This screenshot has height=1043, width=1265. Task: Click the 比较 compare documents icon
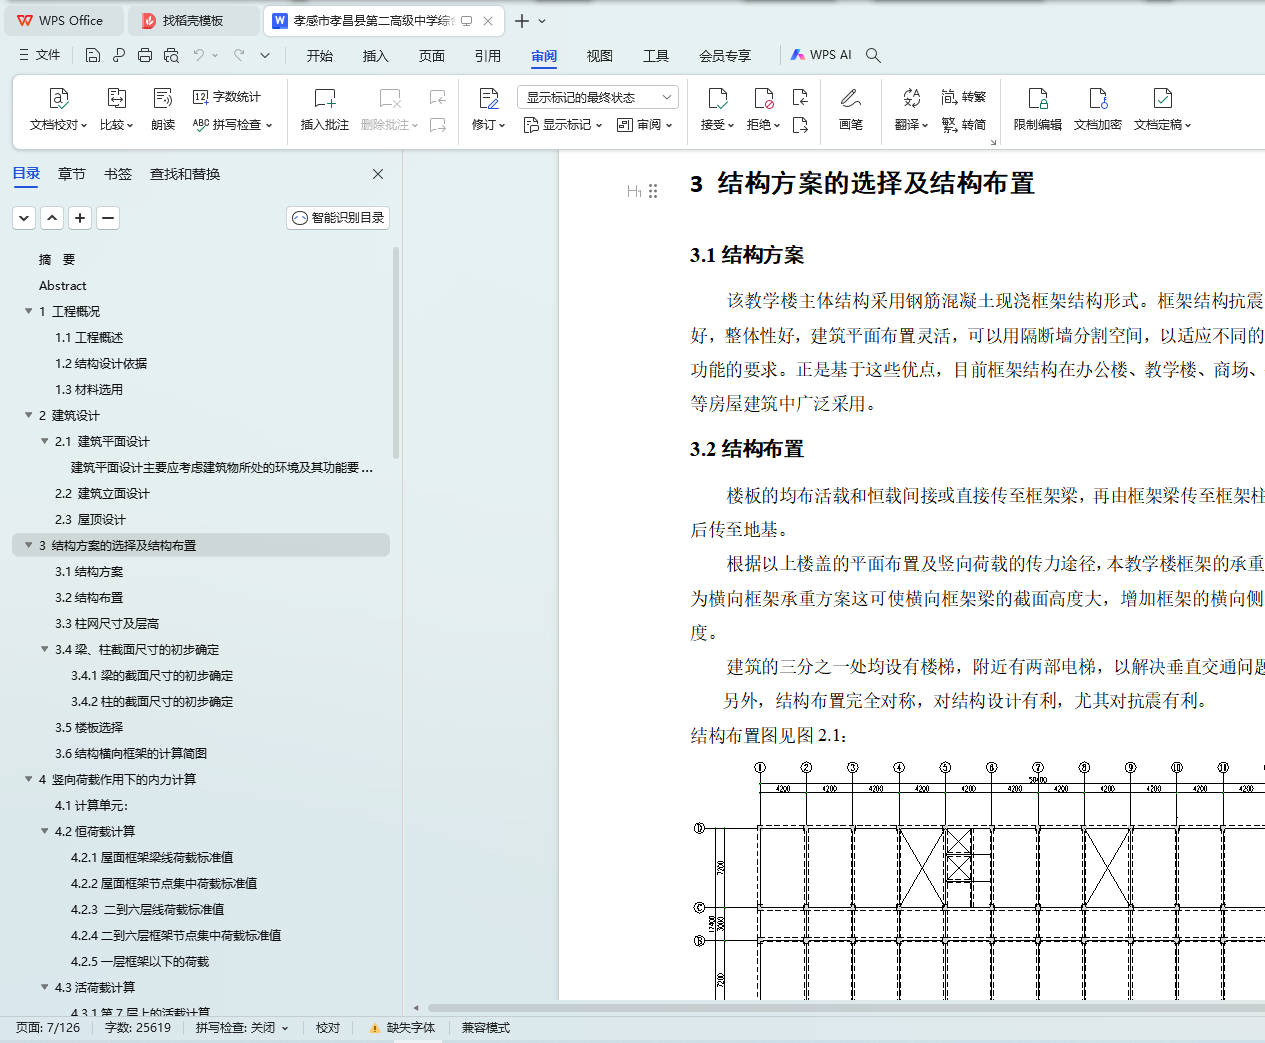pyautogui.click(x=116, y=98)
